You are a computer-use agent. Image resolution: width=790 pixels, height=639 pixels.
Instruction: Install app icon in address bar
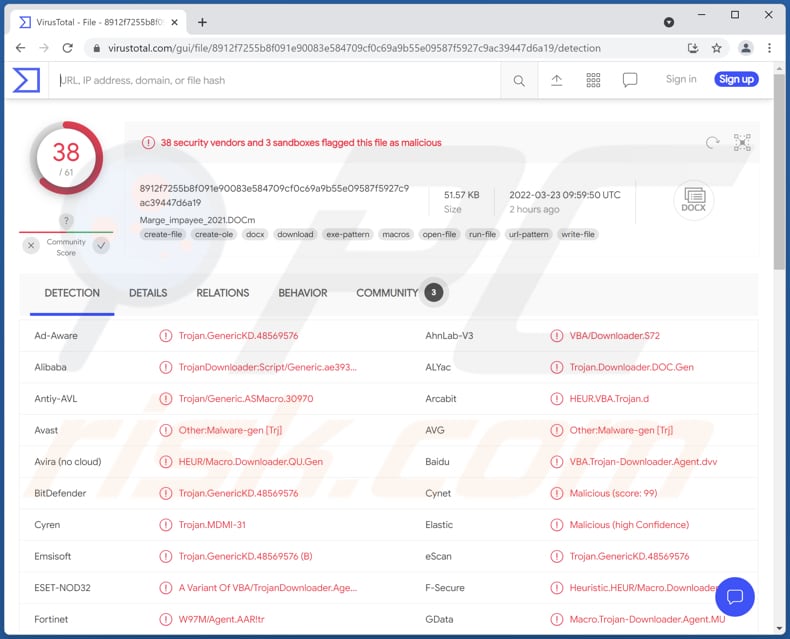(693, 48)
